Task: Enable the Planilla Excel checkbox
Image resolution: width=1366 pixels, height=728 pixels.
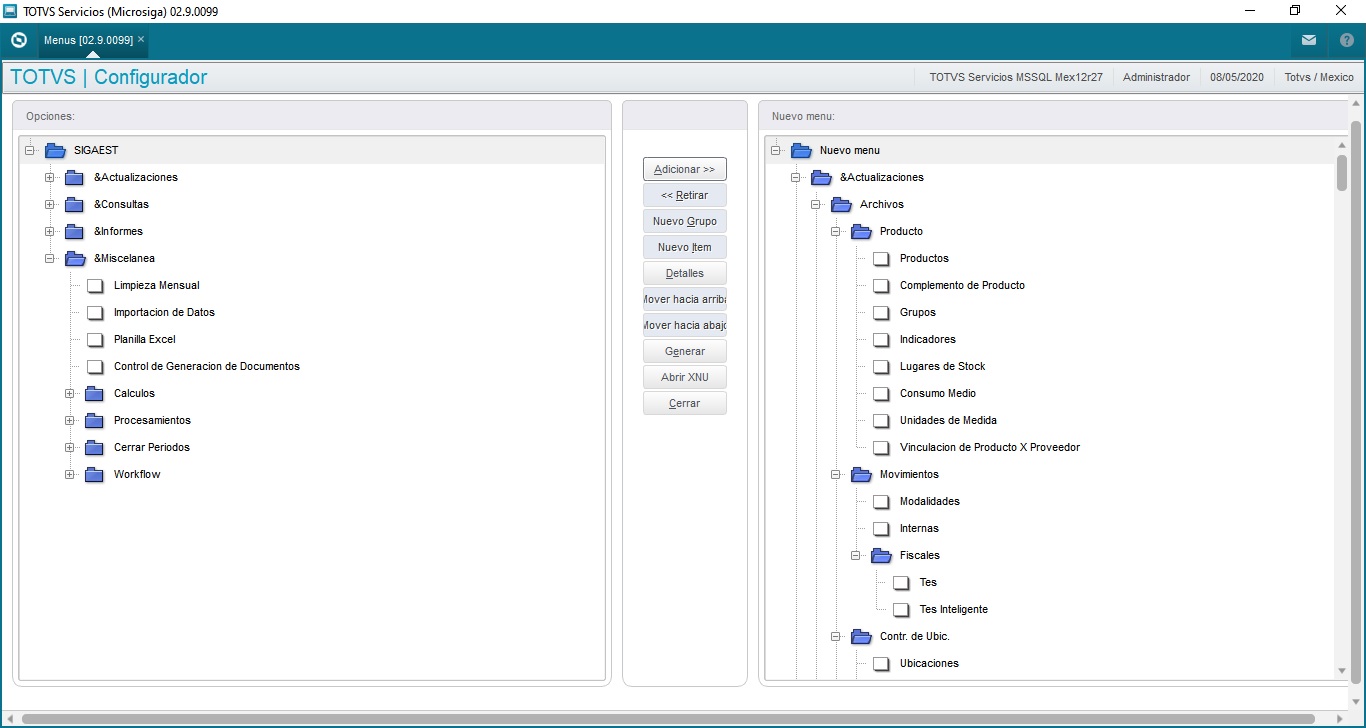Action: pyautogui.click(x=95, y=339)
